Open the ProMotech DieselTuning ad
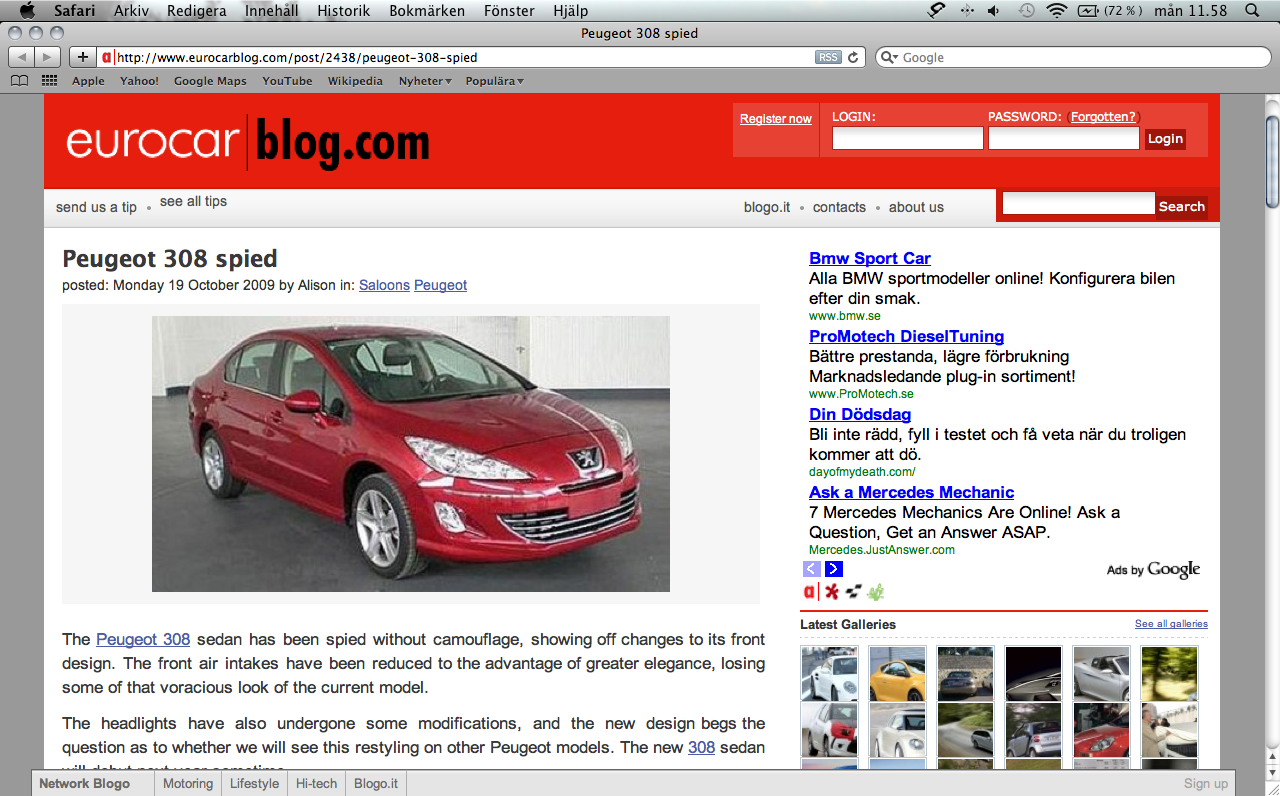The width and height of the screenshot is (1280, 796). point(906,336)
